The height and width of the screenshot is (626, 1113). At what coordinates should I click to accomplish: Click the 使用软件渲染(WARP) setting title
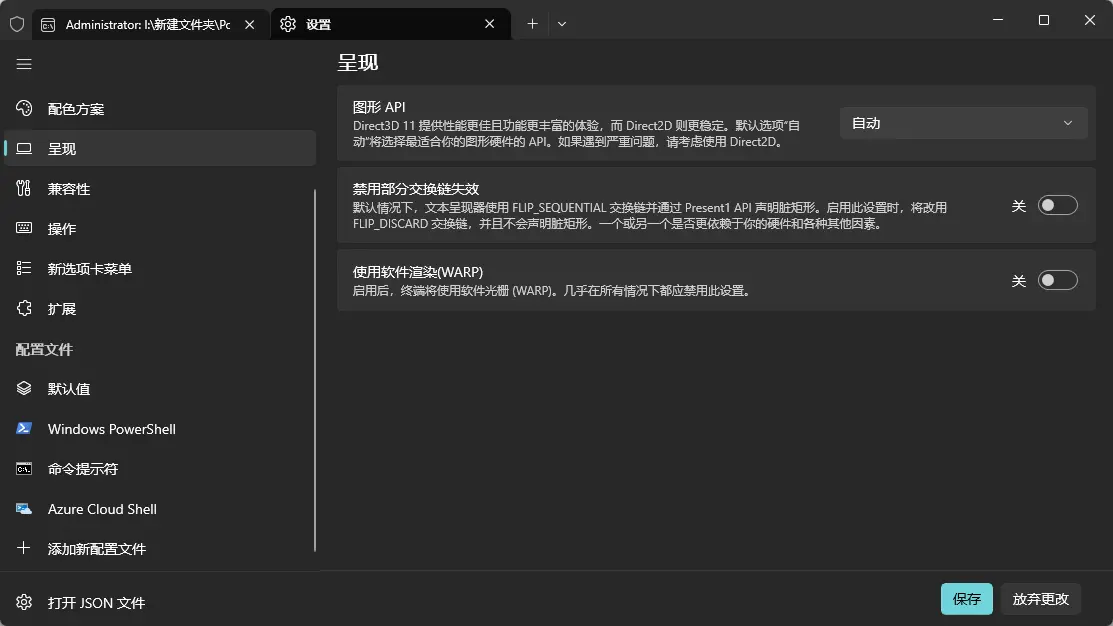click(418, 272)
